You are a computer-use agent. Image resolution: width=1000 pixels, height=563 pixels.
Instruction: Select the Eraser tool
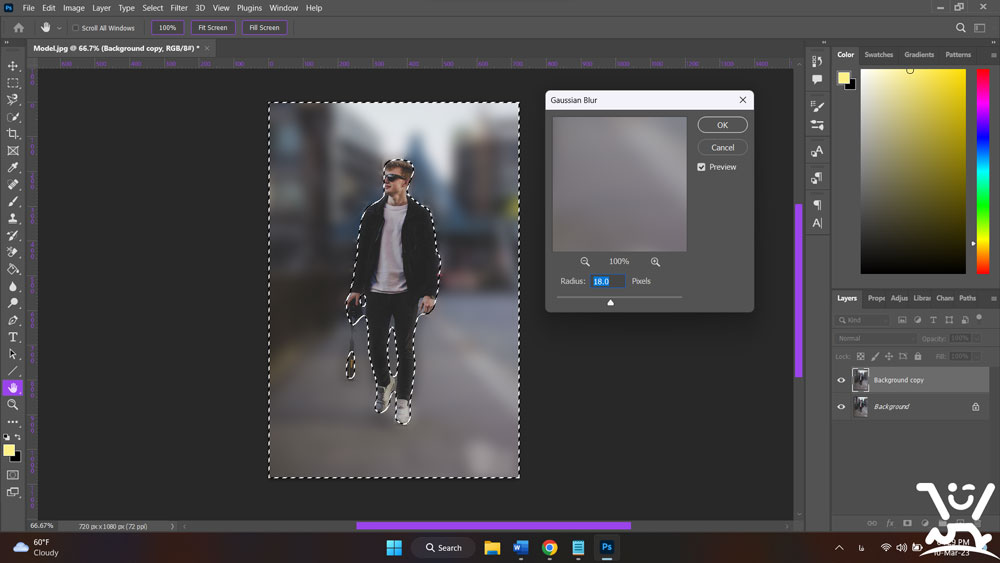point(13,252)
